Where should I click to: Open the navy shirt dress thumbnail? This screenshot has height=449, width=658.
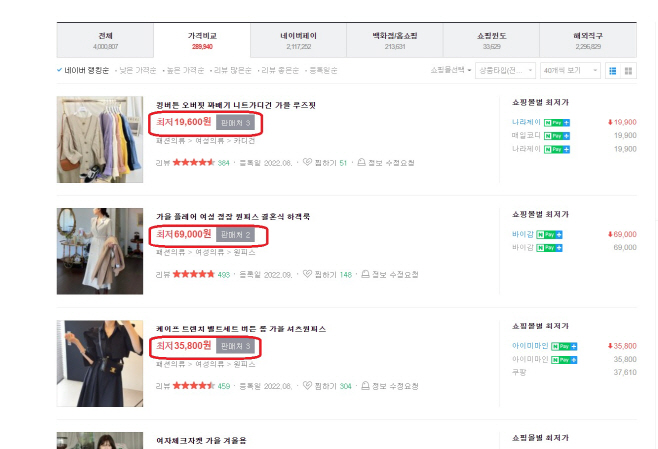(100, 363)
